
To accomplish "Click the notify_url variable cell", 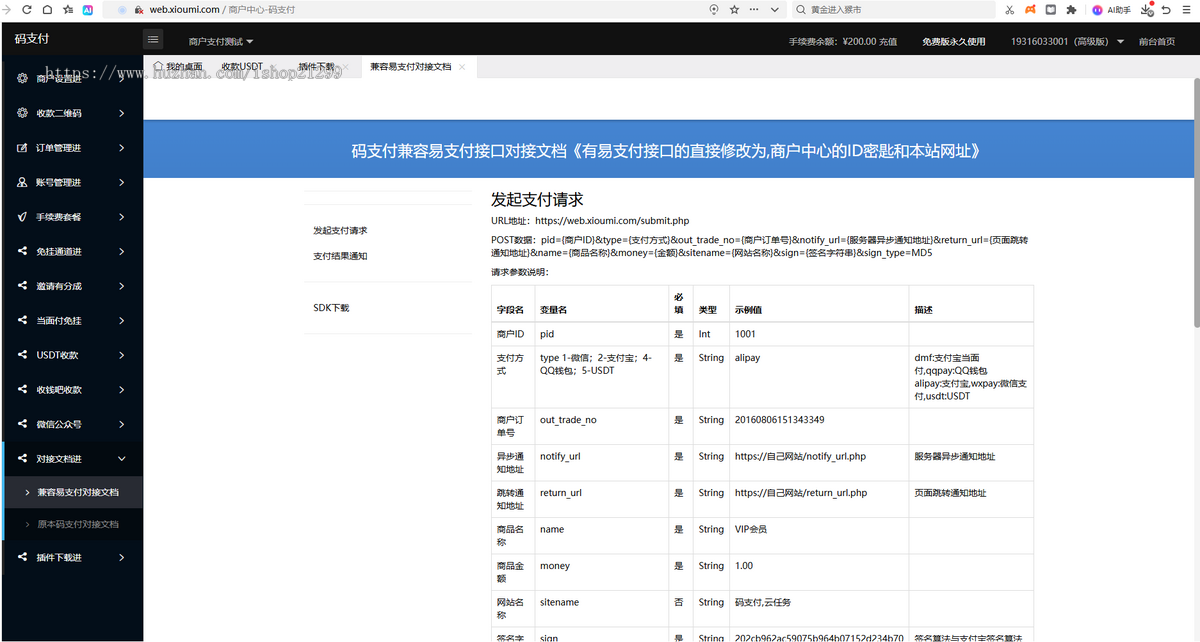I will 601,463.
